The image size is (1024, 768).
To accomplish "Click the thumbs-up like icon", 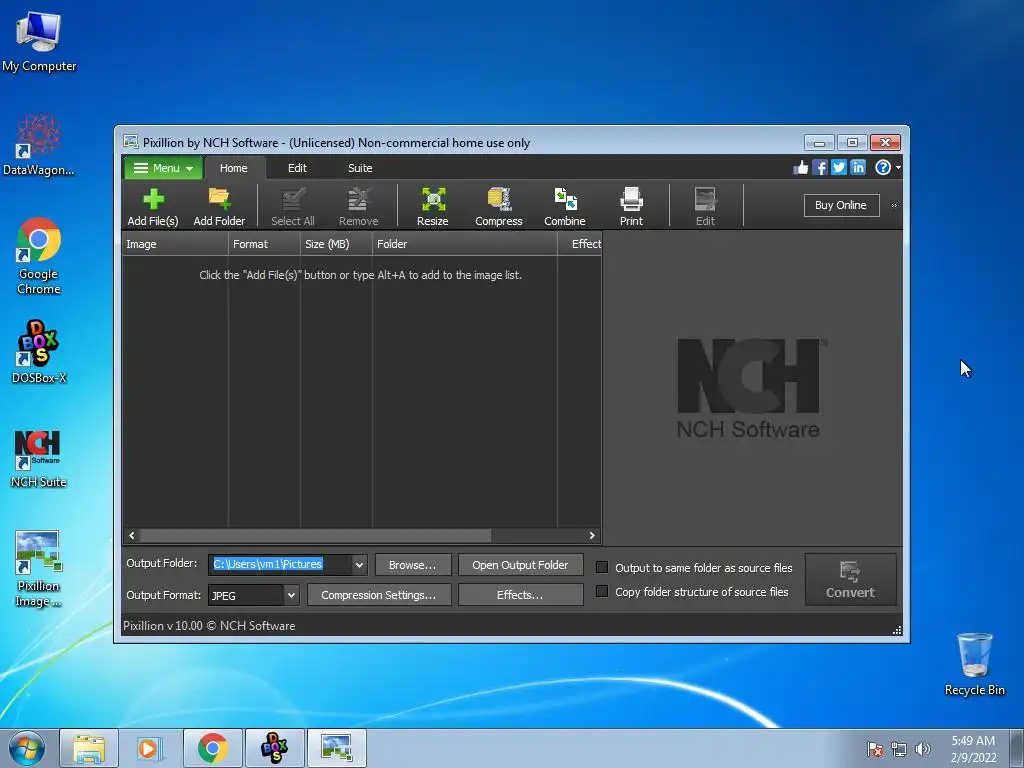I will coord(801,168).
